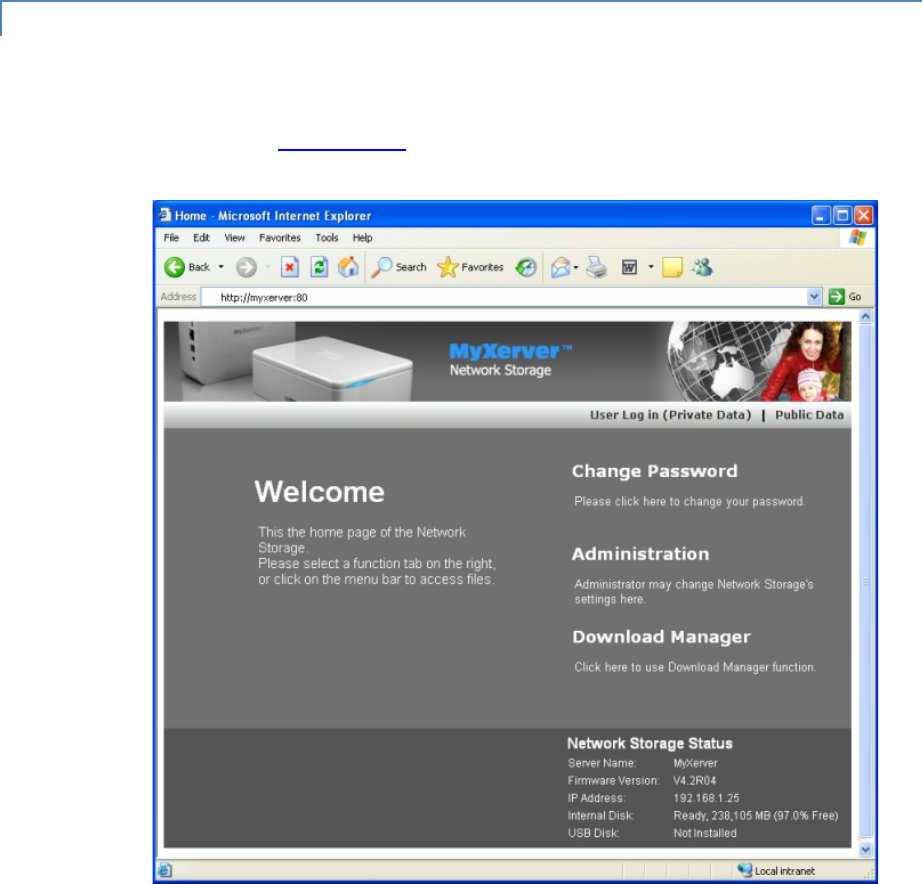Open the Mail dropdown arrow
Screen dimensions: 922x884
tap(576, 268)
